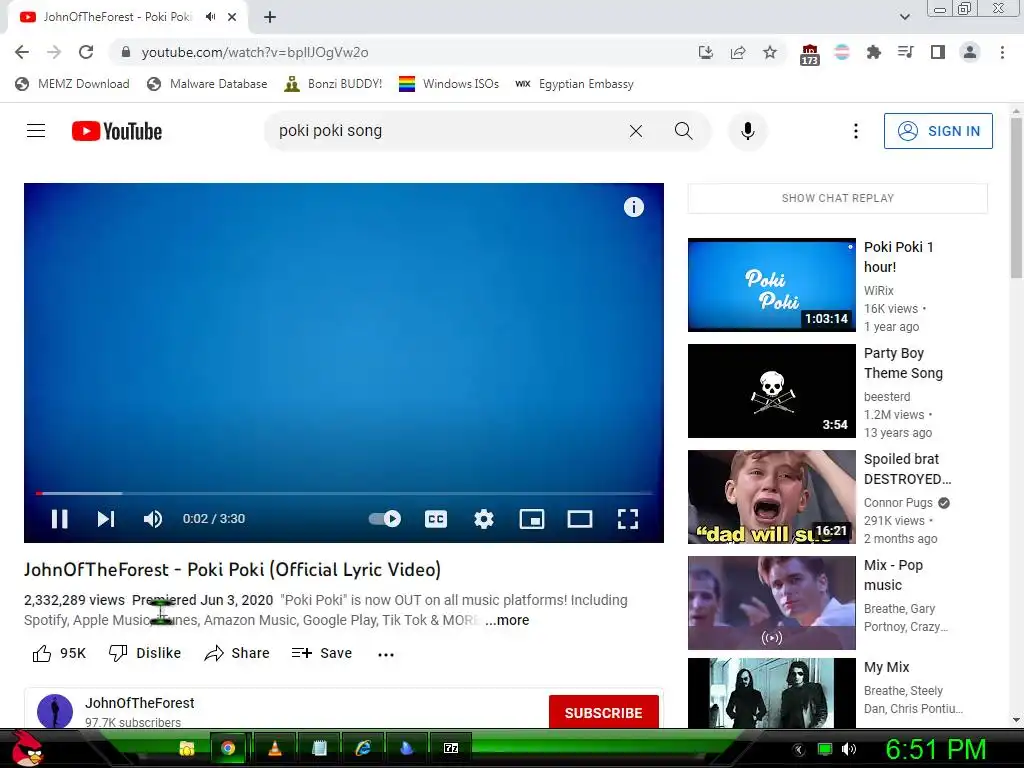
Task: Reload the page
Action: [x=86, y=52]
